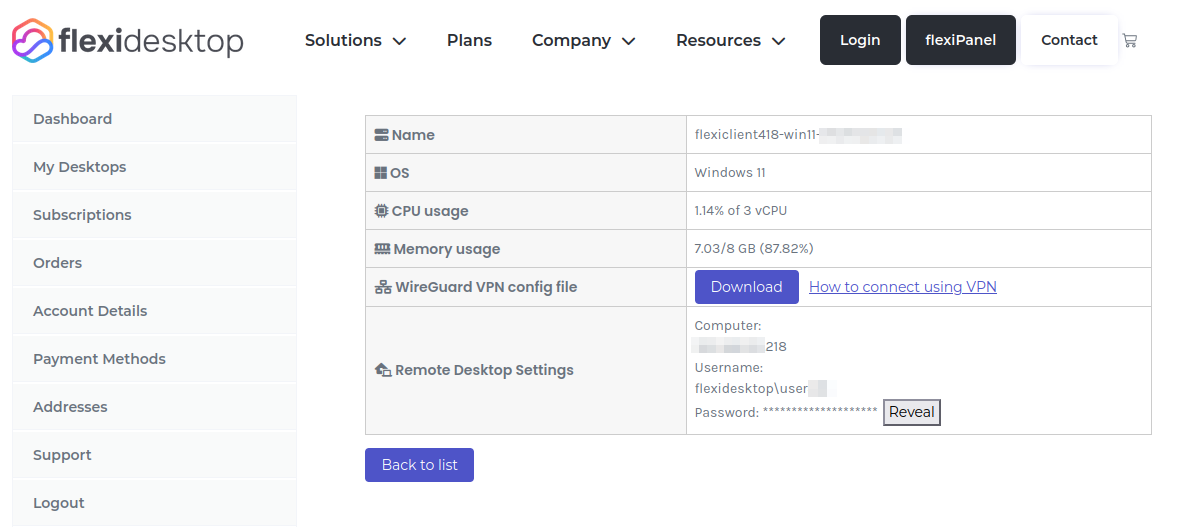Image resolution: width=1189 pixels, height=527 pixels.
Task: Click the Back to list button
Action: (419, 465)
